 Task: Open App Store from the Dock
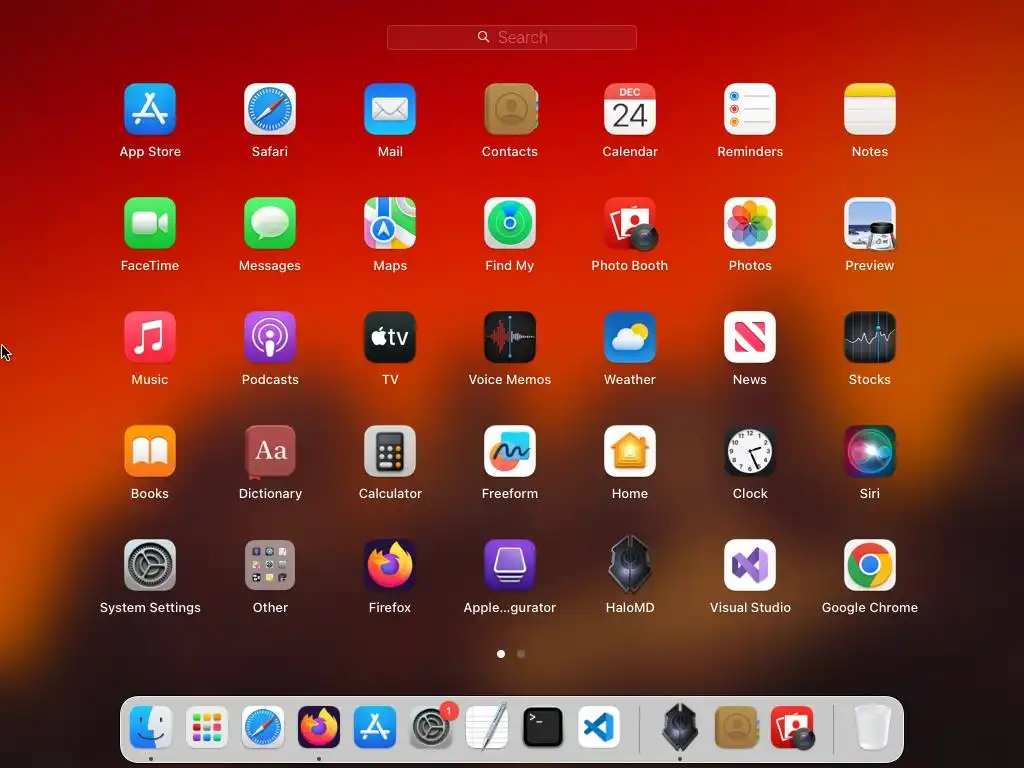click(375, 727)
